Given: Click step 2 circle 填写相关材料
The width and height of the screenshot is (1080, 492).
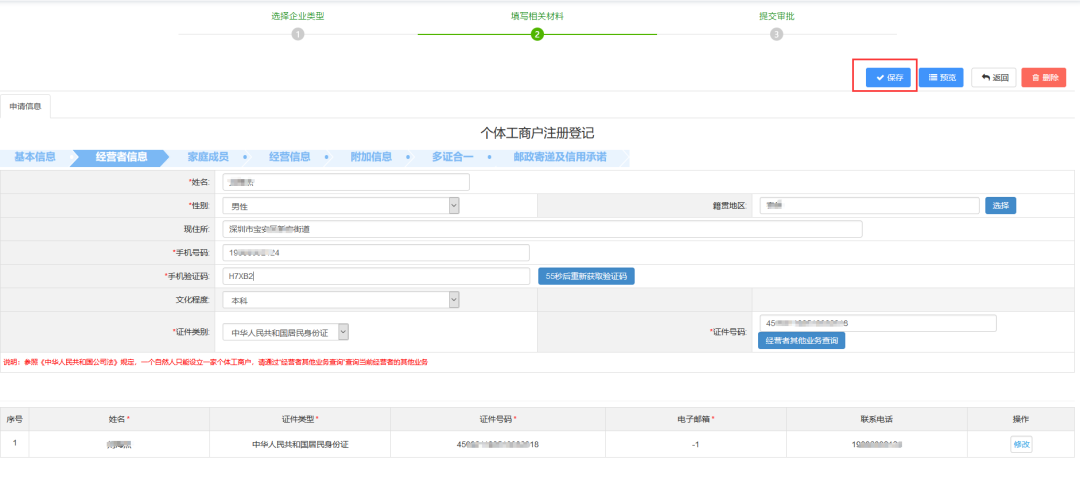Looking at the screenshot, I should click(x=537, y=34).
